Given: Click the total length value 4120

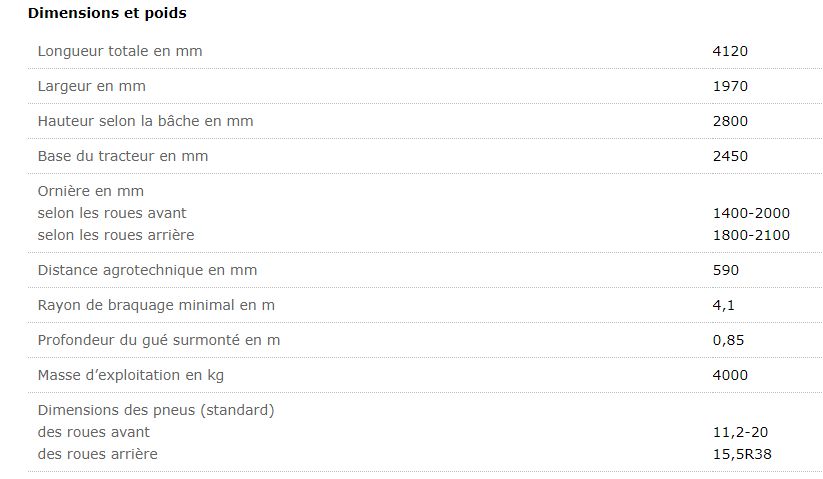Looking at the screenshot, I should (730, 51).
